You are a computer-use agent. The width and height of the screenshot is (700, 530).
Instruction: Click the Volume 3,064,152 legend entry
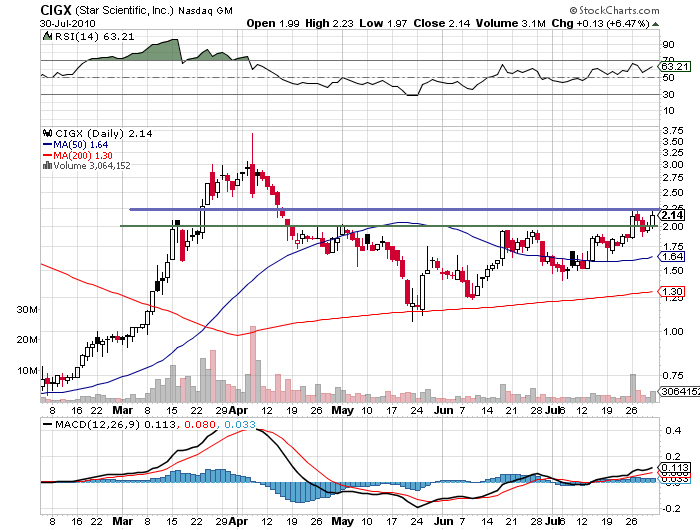click(x=92, y=166)
